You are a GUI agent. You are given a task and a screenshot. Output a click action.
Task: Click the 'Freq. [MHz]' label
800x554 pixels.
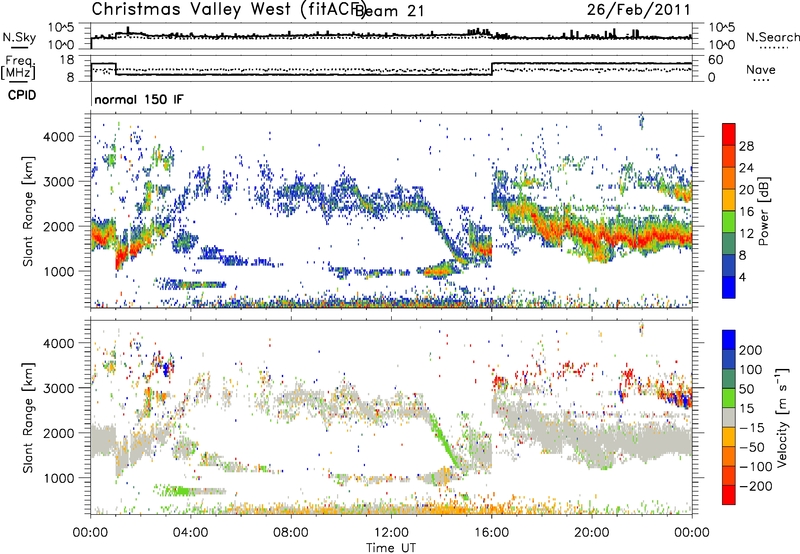[x=18, y=67]
